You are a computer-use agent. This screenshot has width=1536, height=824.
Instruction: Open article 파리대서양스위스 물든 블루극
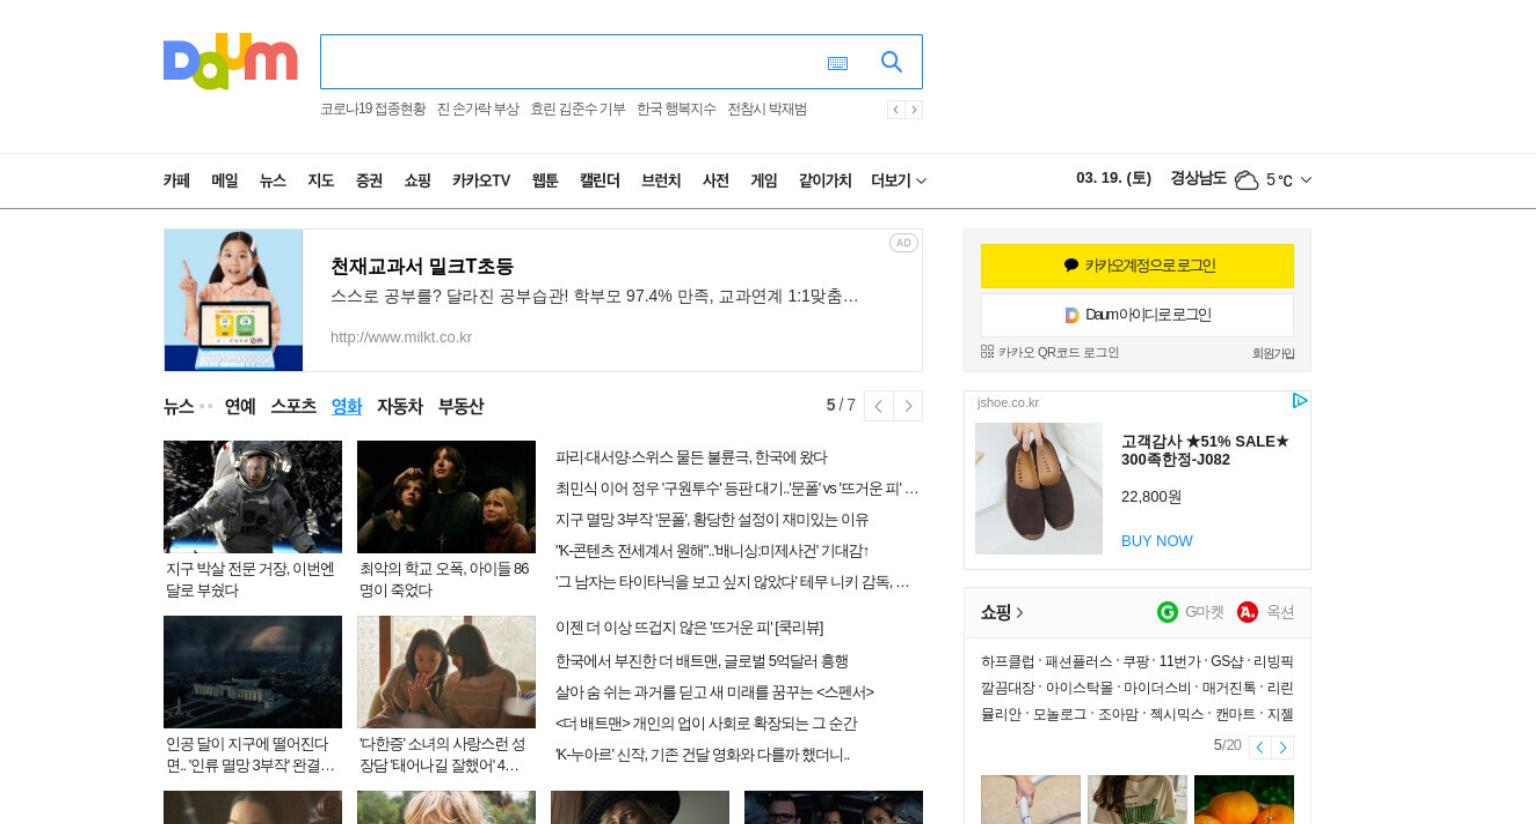(691, 457)
